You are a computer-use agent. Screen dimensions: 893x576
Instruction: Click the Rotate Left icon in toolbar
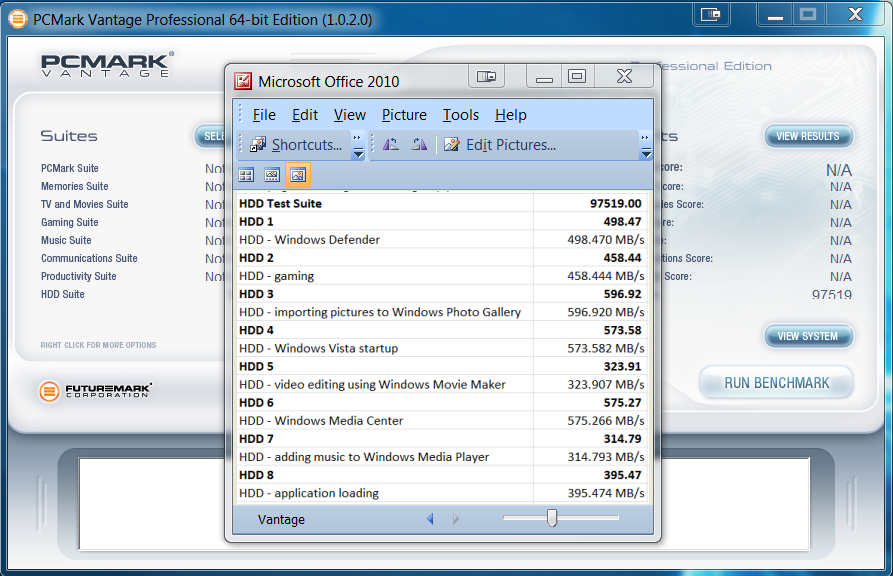pos(391,145)
